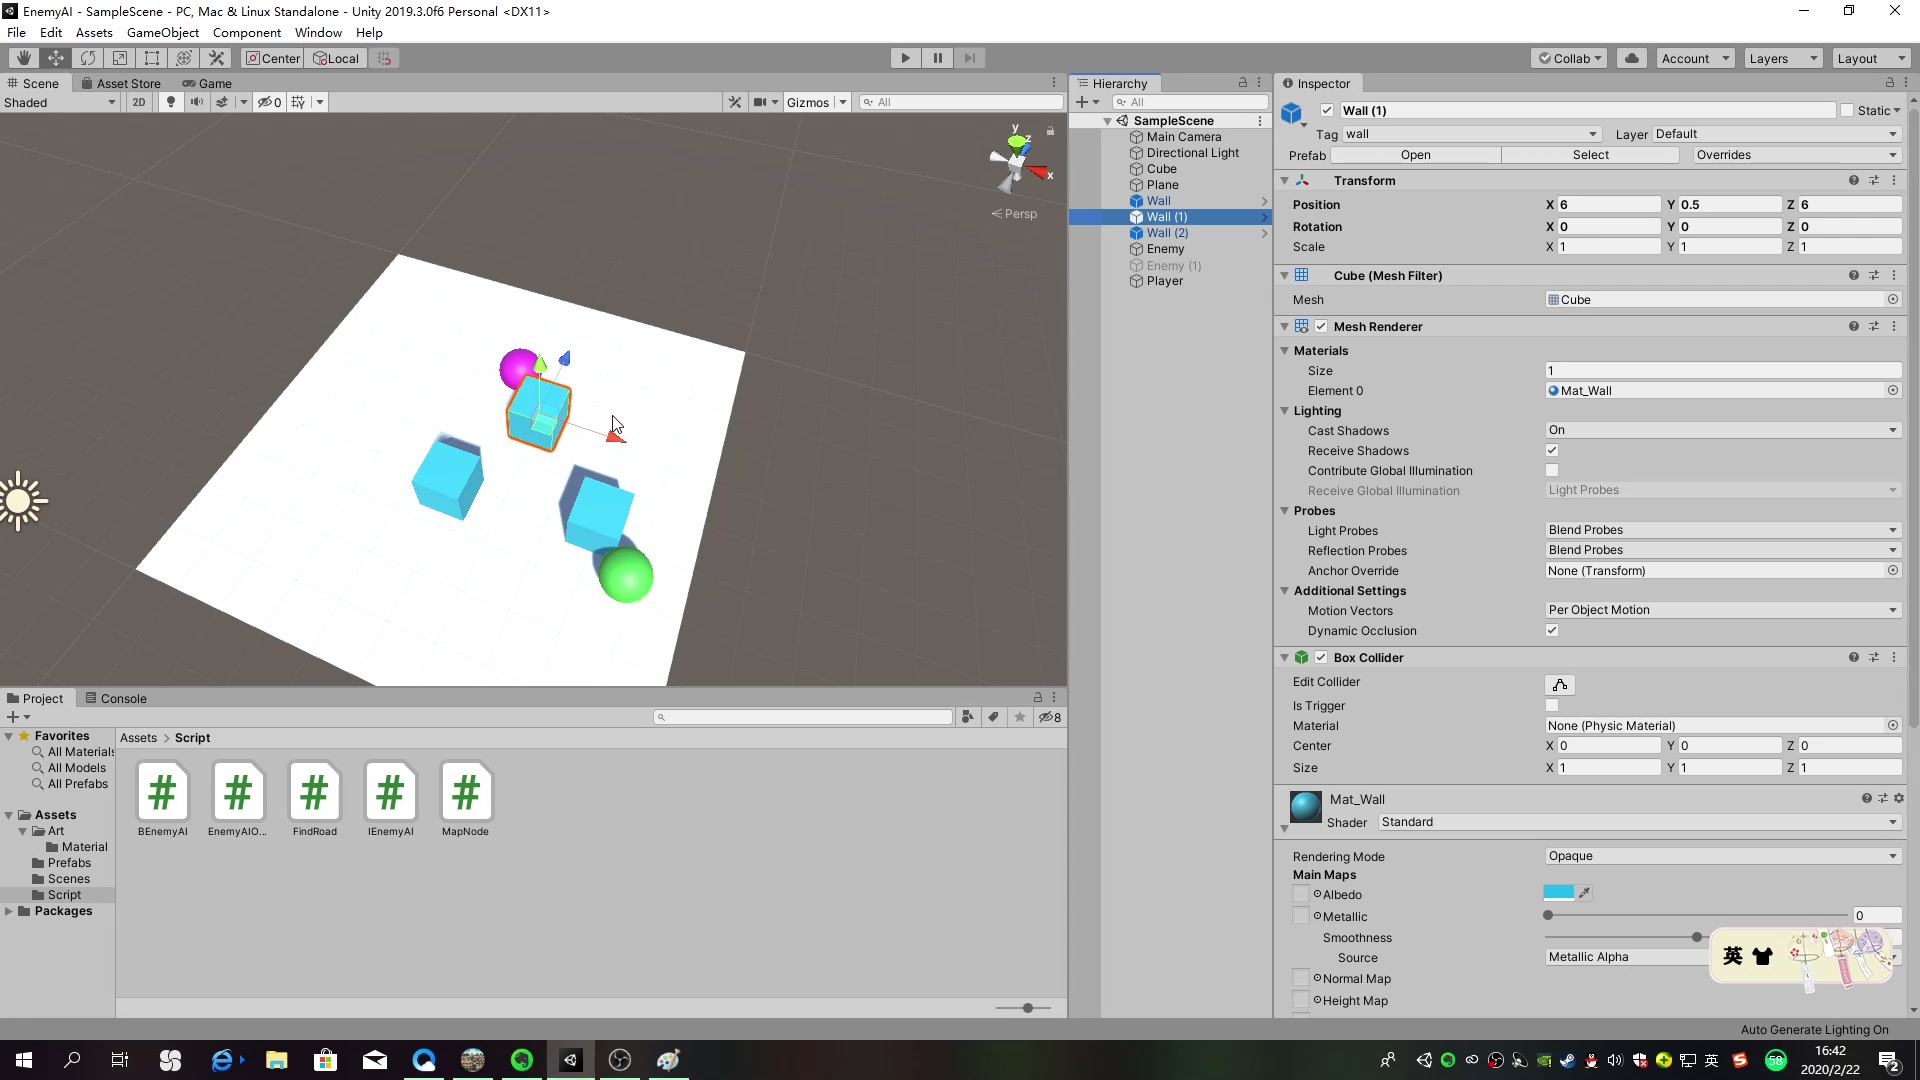Open the cloud services icon
Image resolution: width=1920 pixels, height=1080 pixels.
coord(1632,58)
